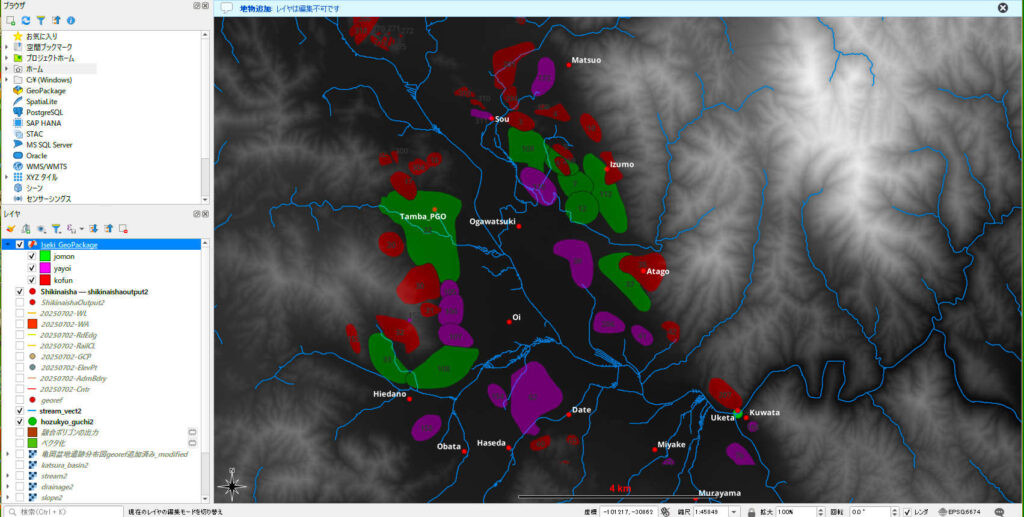This screenshot has height=517, width=1024.
Task: Click the Filter Legend icon in Layers panel
Action: point(56,229)
